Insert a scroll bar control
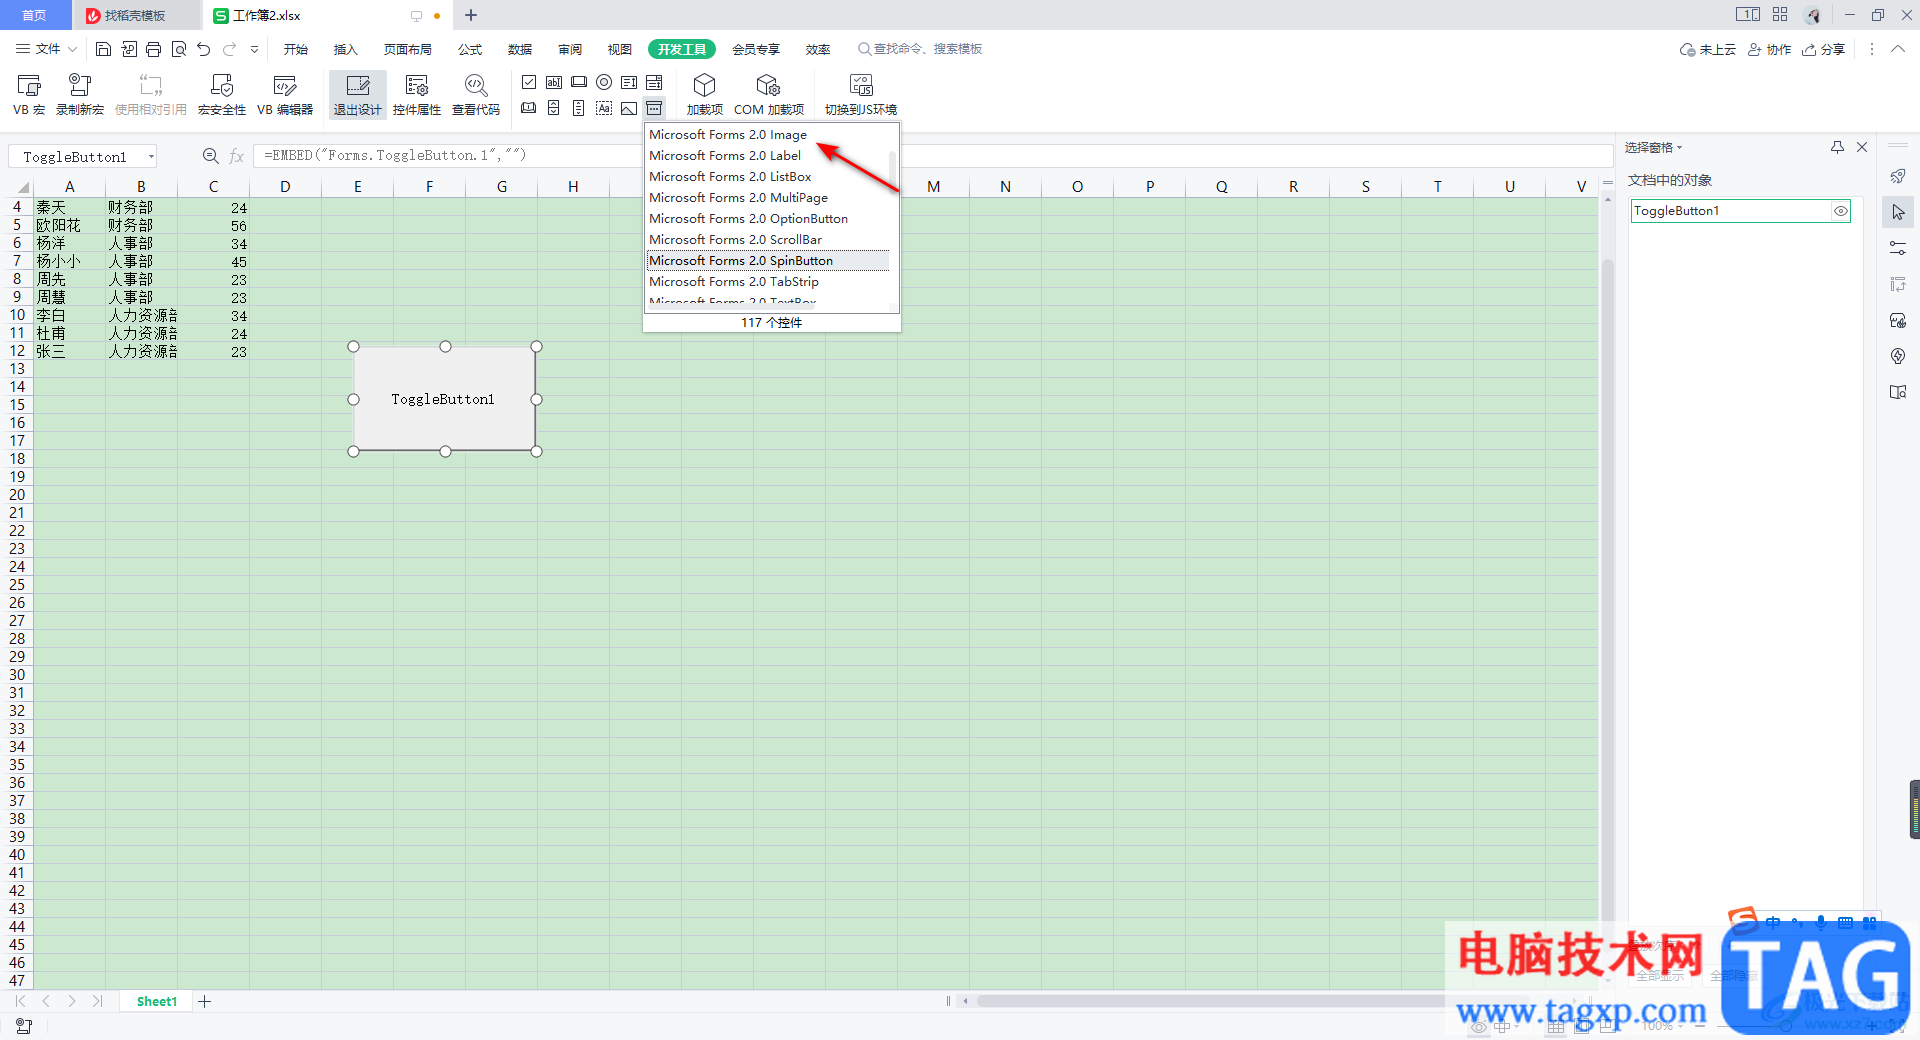Image resolution: width=1920 pixels, height=1040 pixels. (x=579, y=108)
